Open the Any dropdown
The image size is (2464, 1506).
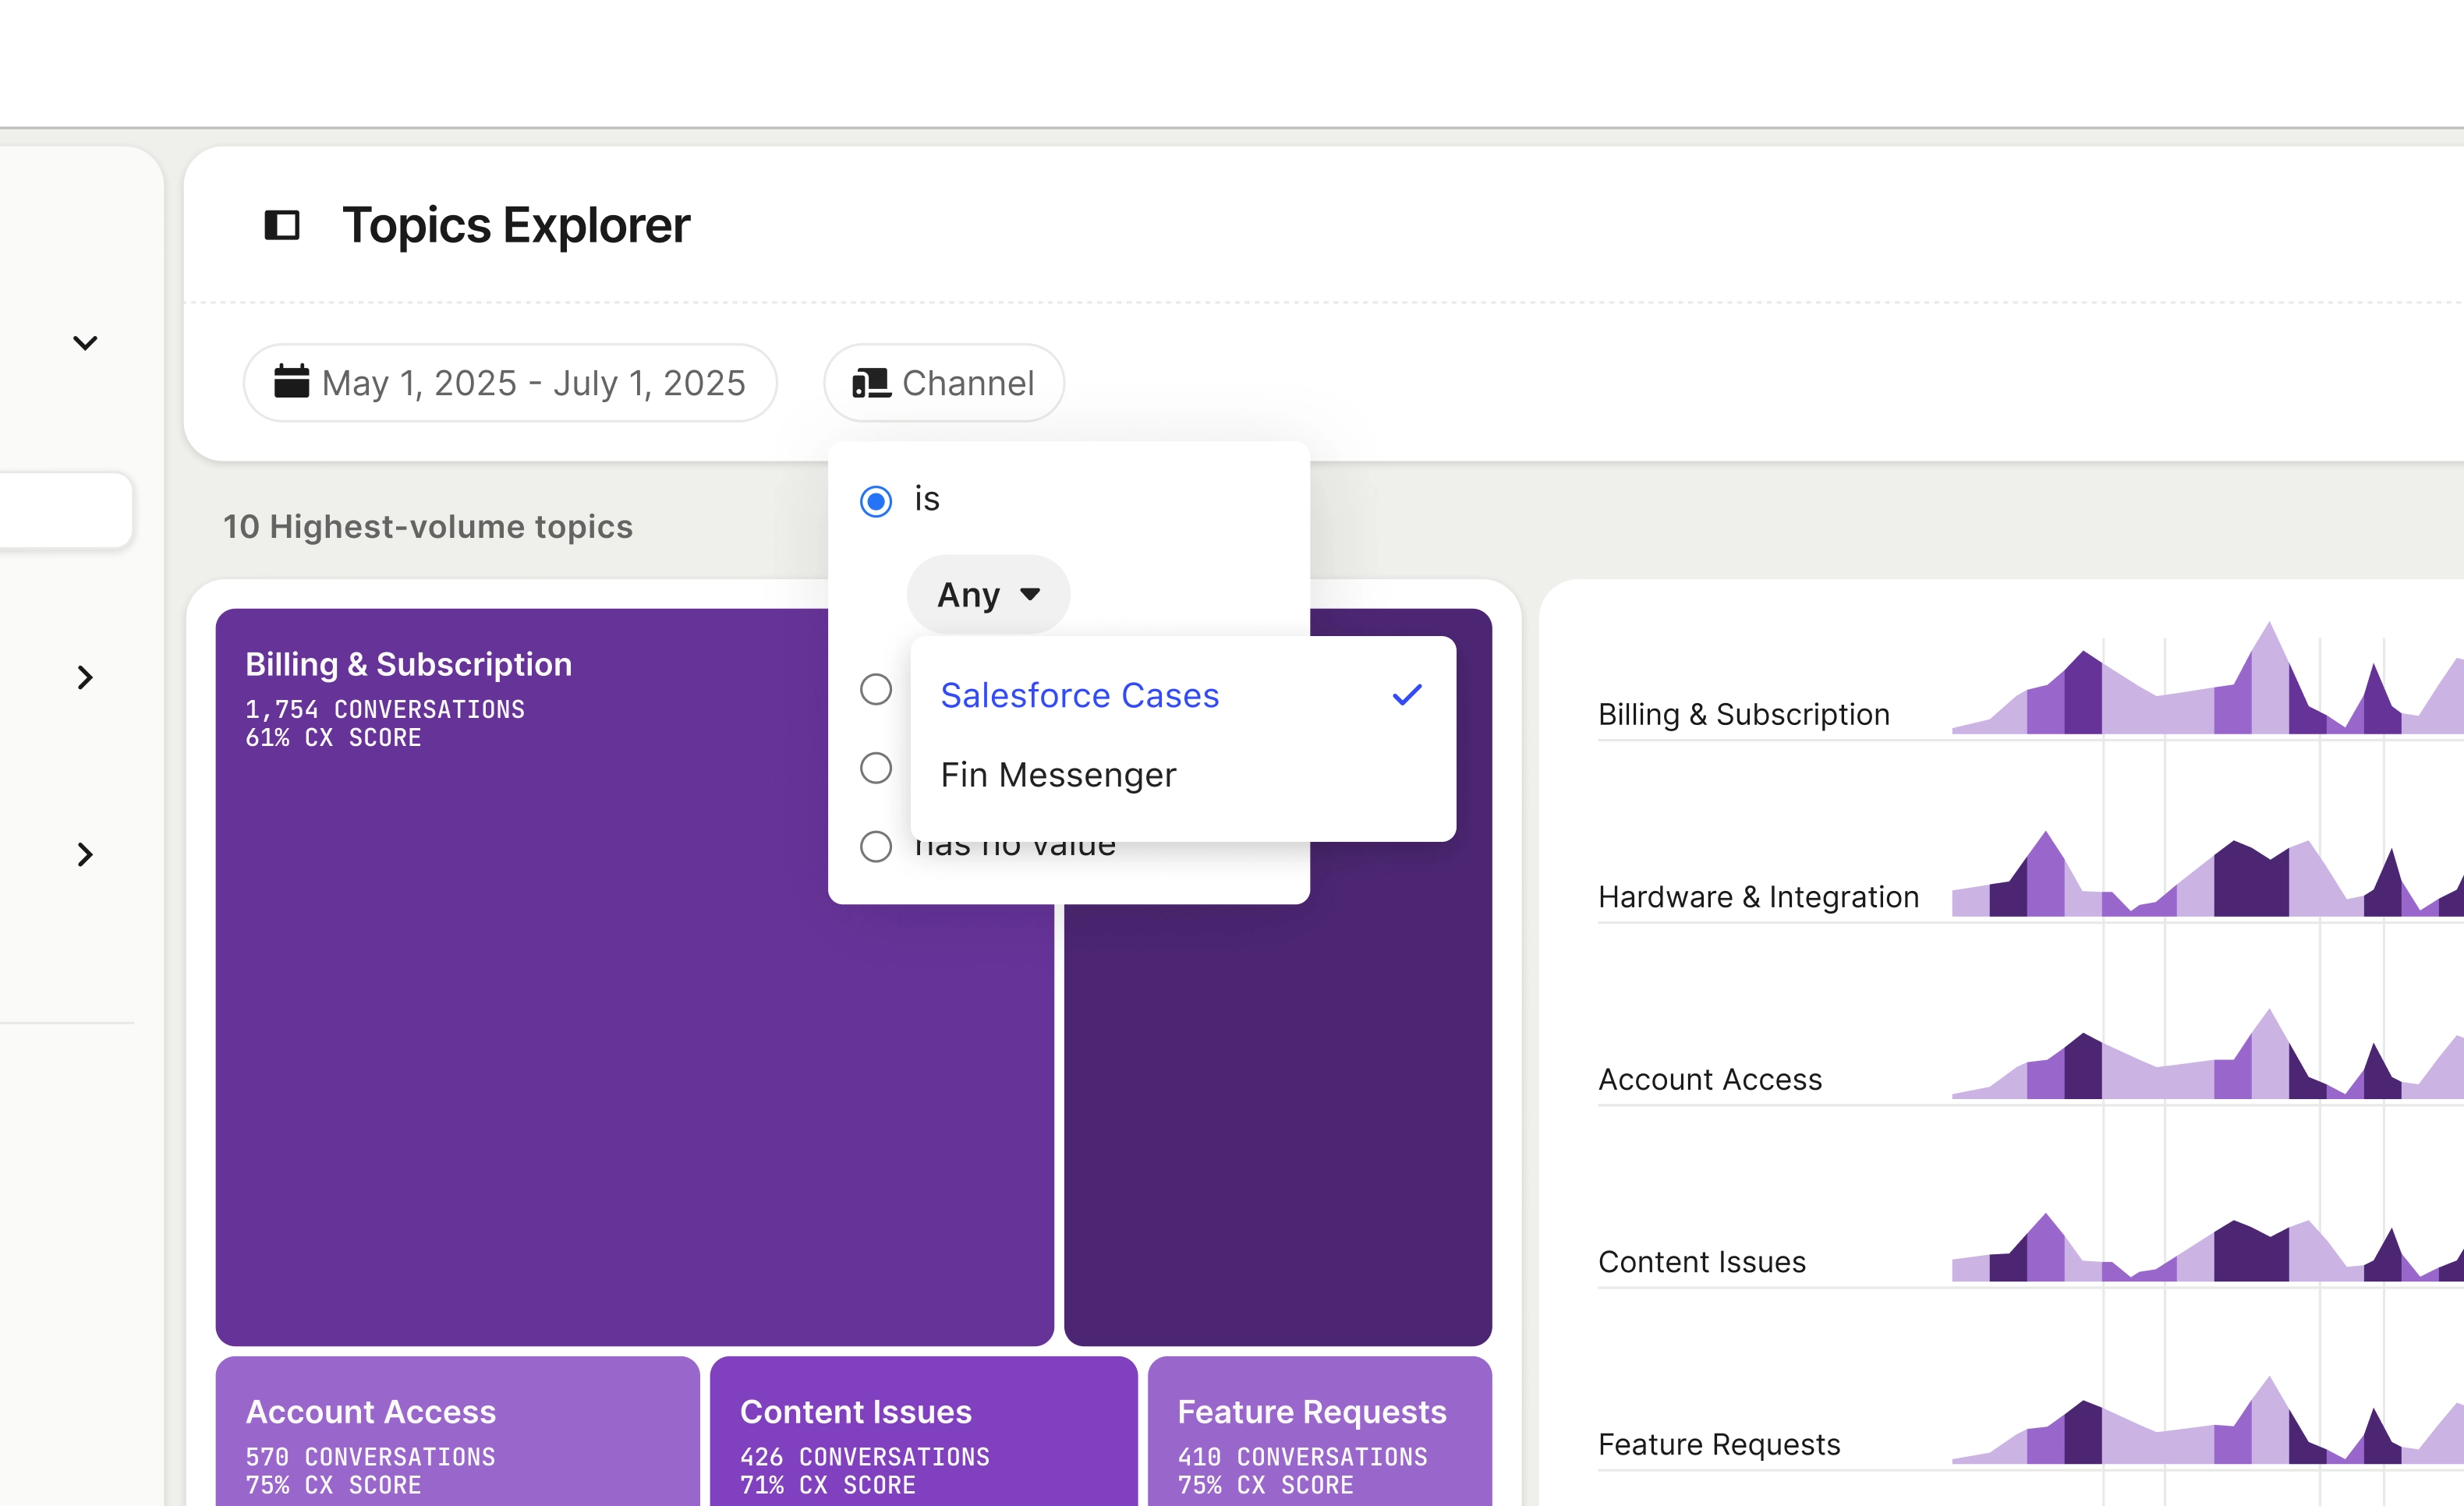click(x=987, y=594)
